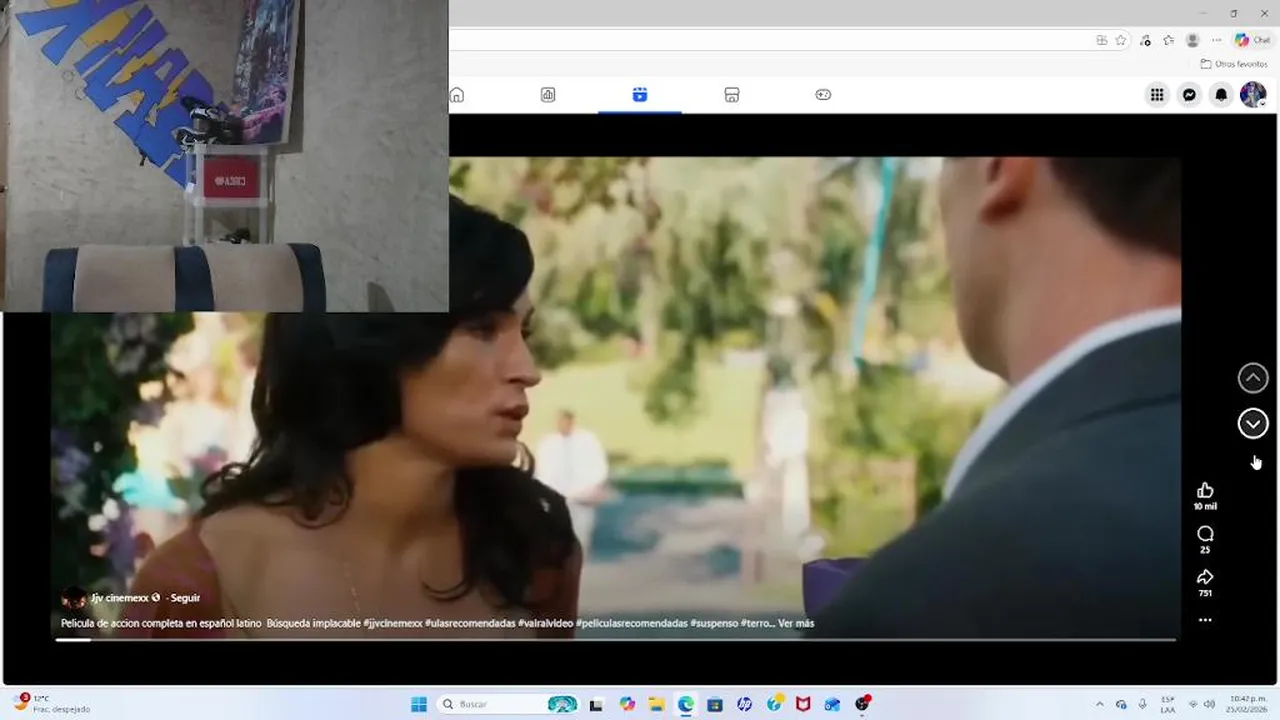
Task: Open the network Wi-Fi quick settings
Action: coord(1193,704)
